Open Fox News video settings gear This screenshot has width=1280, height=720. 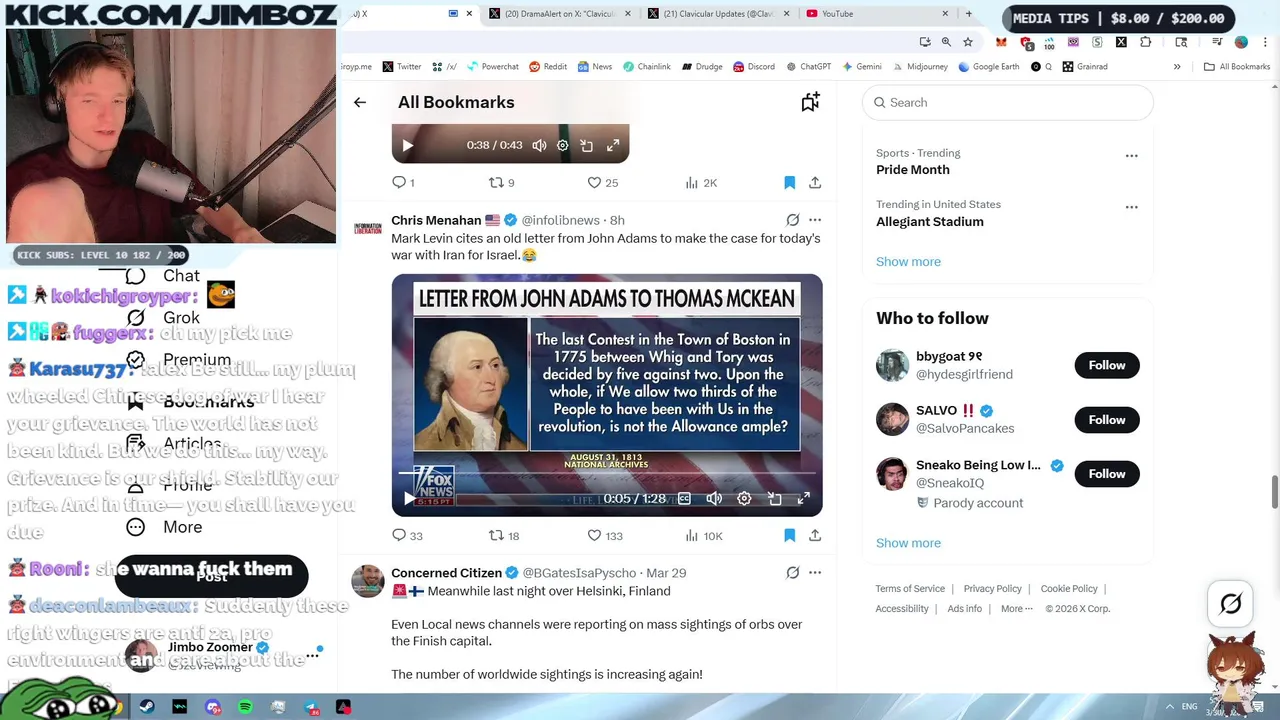tap(744, 498)
